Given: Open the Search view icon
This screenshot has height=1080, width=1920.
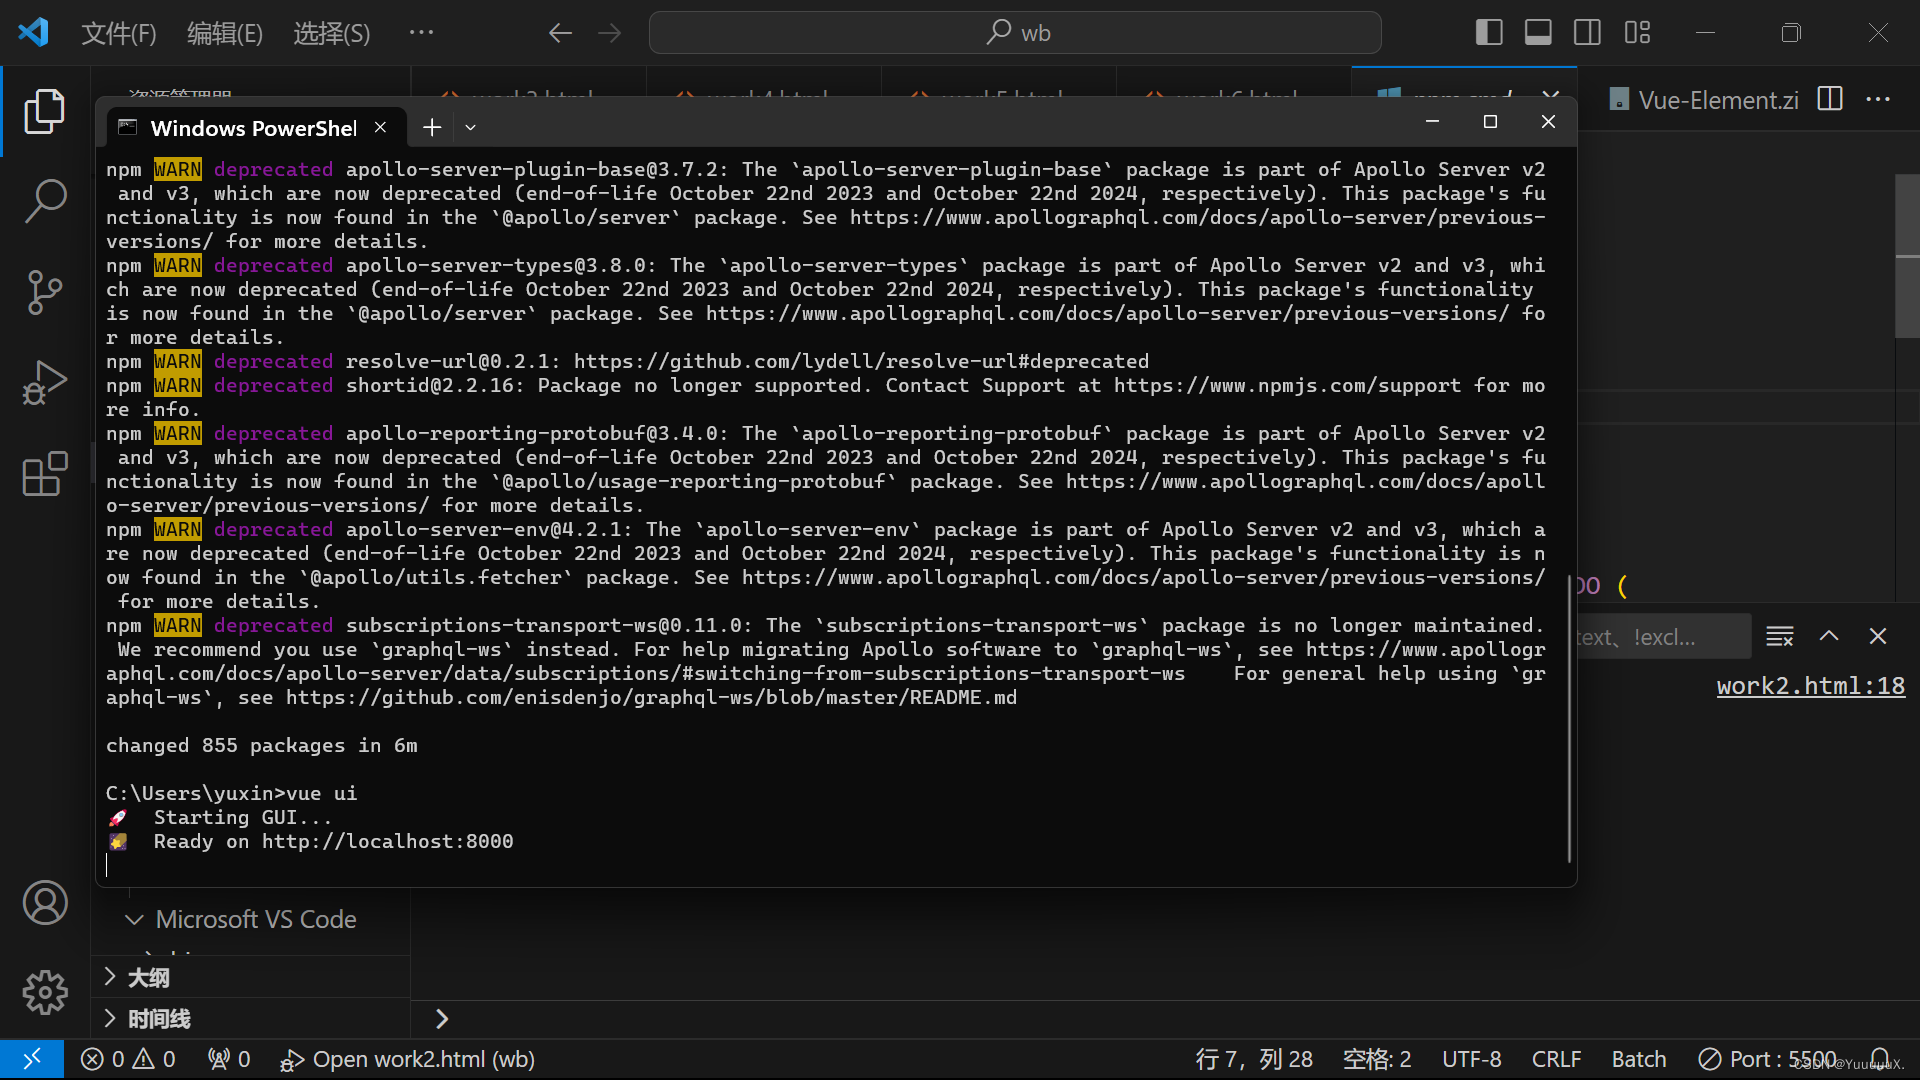Looking at the screenshot, I should pyautogui.click(x=44, y=201).
